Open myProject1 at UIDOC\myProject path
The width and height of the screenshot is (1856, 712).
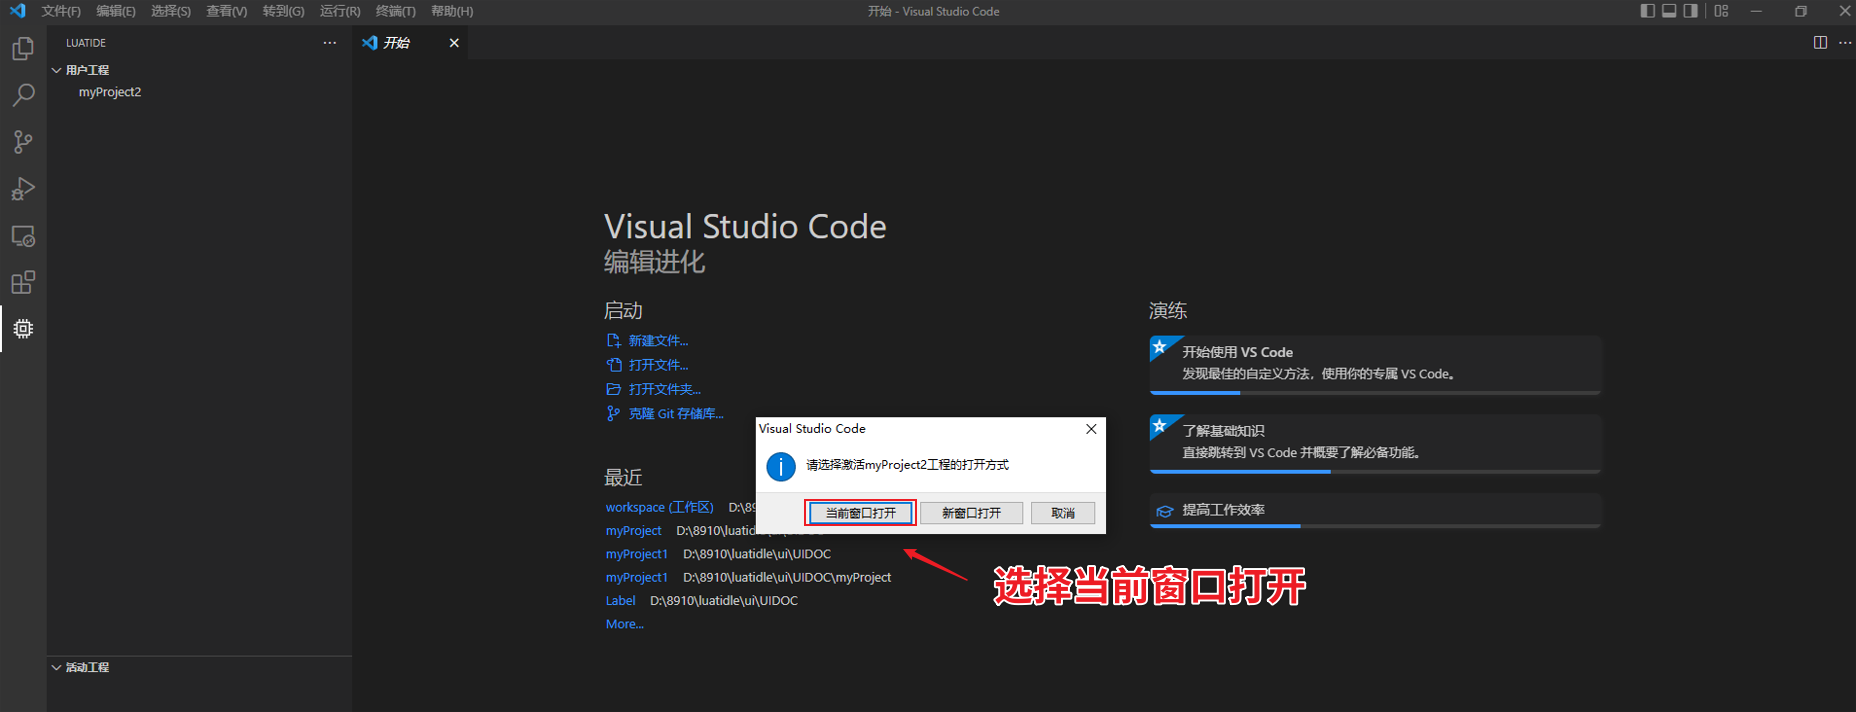click(x=636, y=577)
